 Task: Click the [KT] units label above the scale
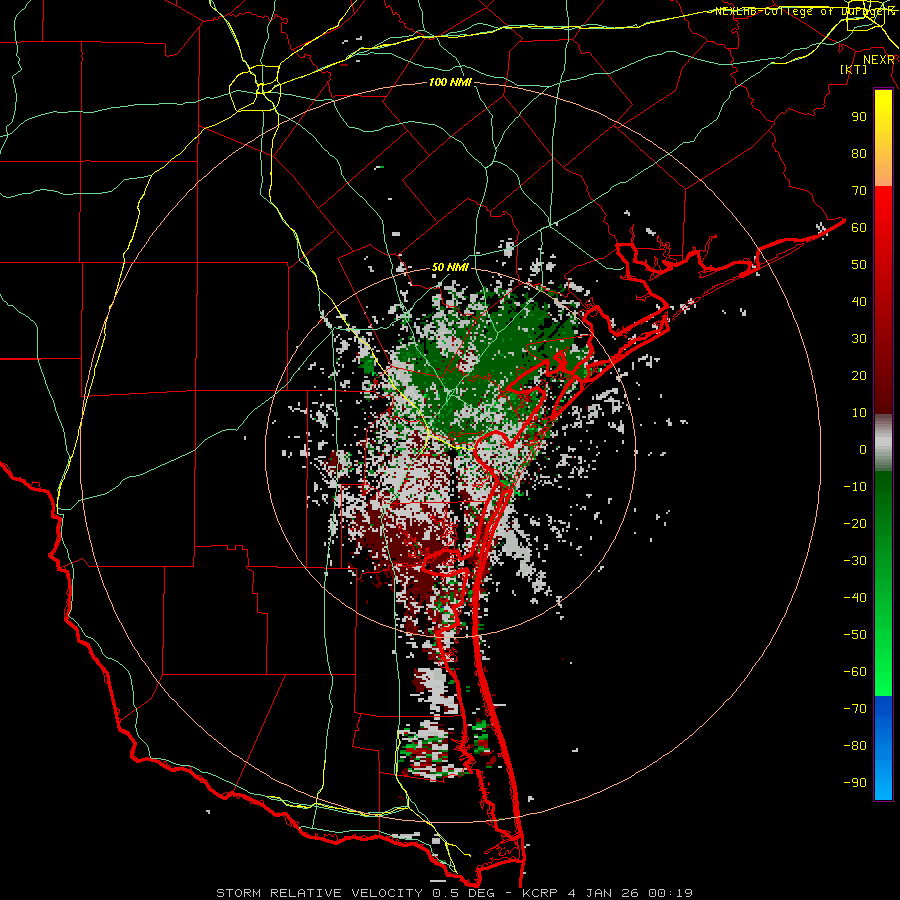pos(854,69)
